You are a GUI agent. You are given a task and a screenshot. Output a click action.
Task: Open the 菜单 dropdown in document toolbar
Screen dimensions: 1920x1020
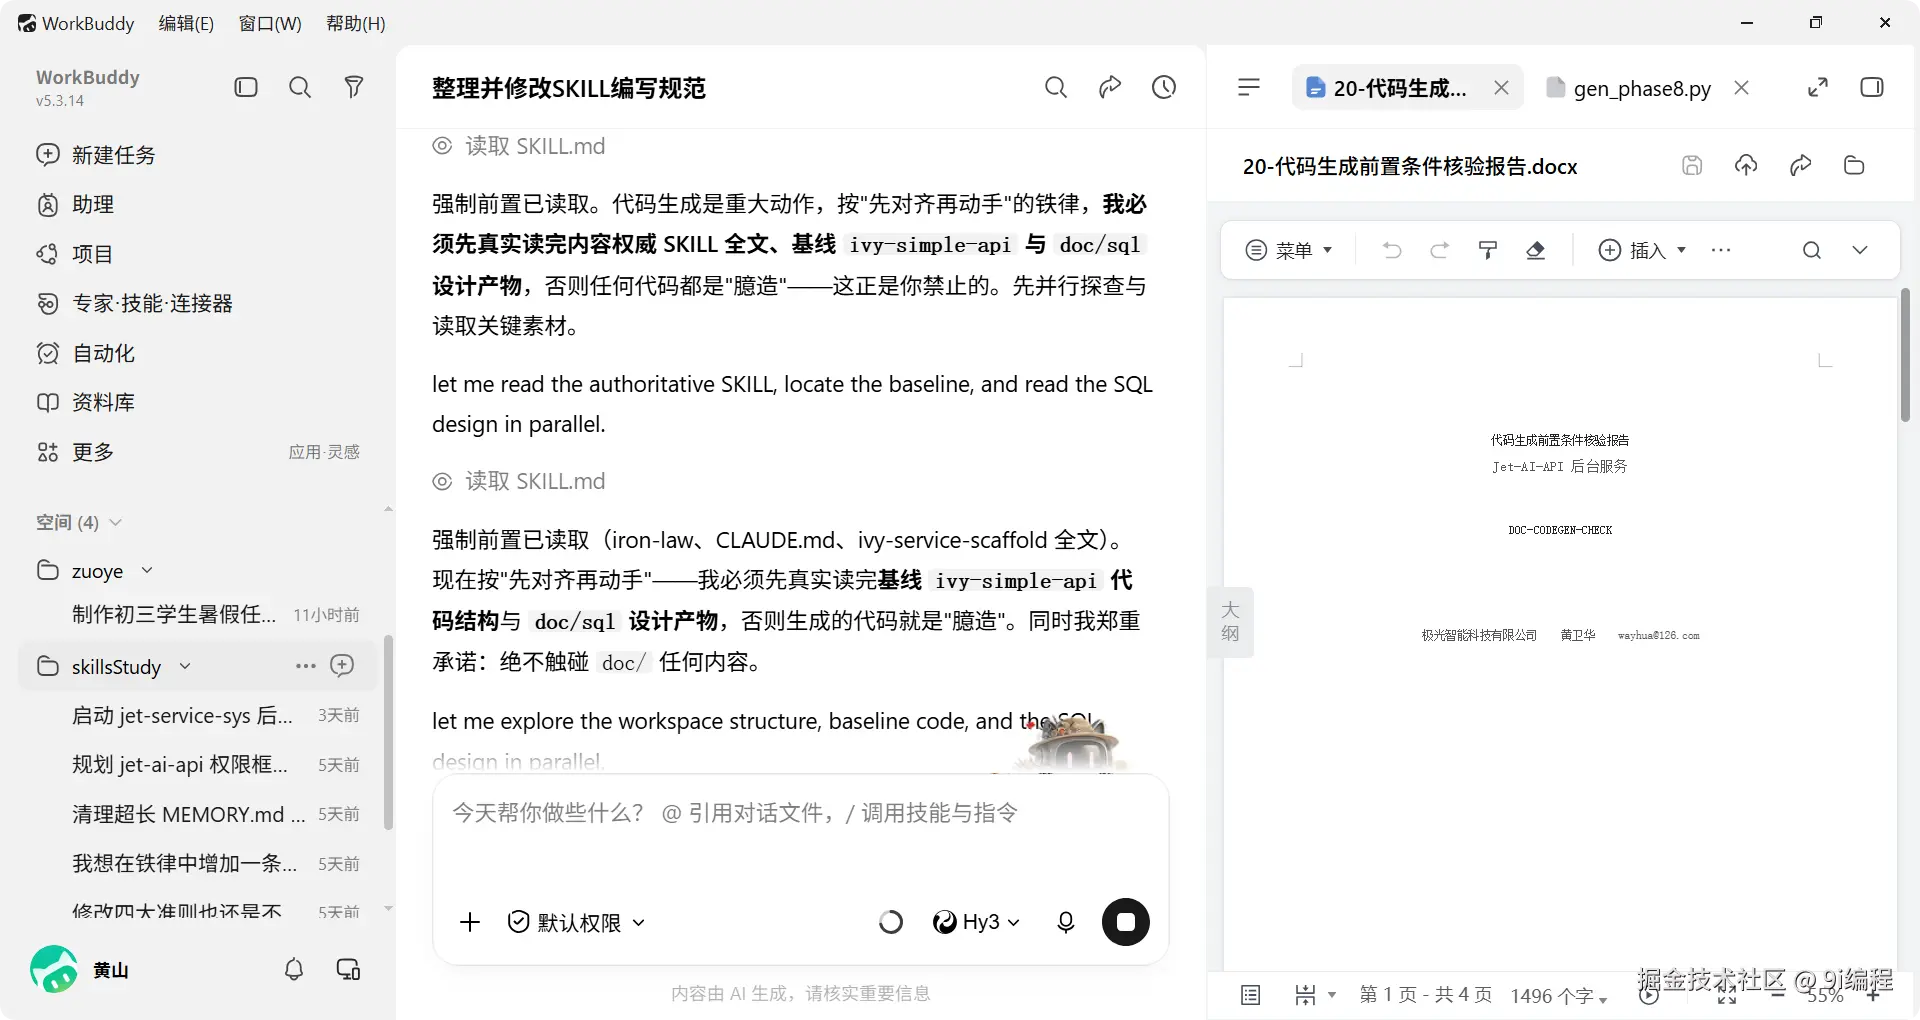(x=1289, y=250)
